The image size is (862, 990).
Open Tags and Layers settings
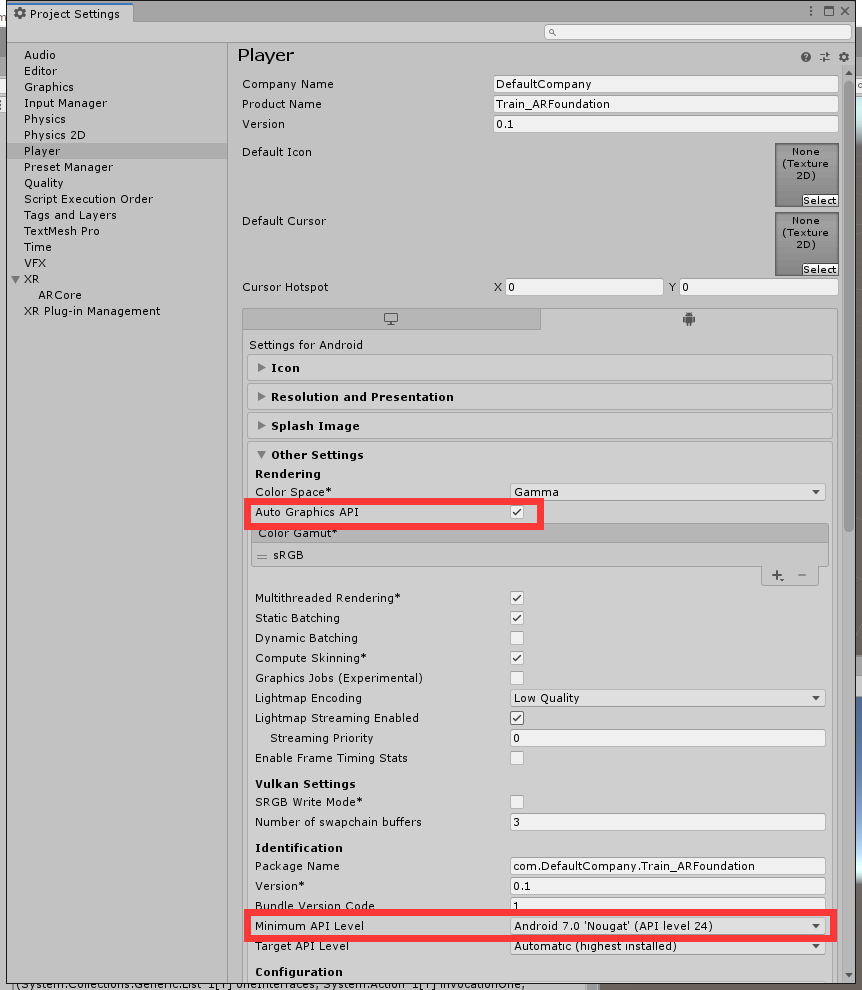70,215
